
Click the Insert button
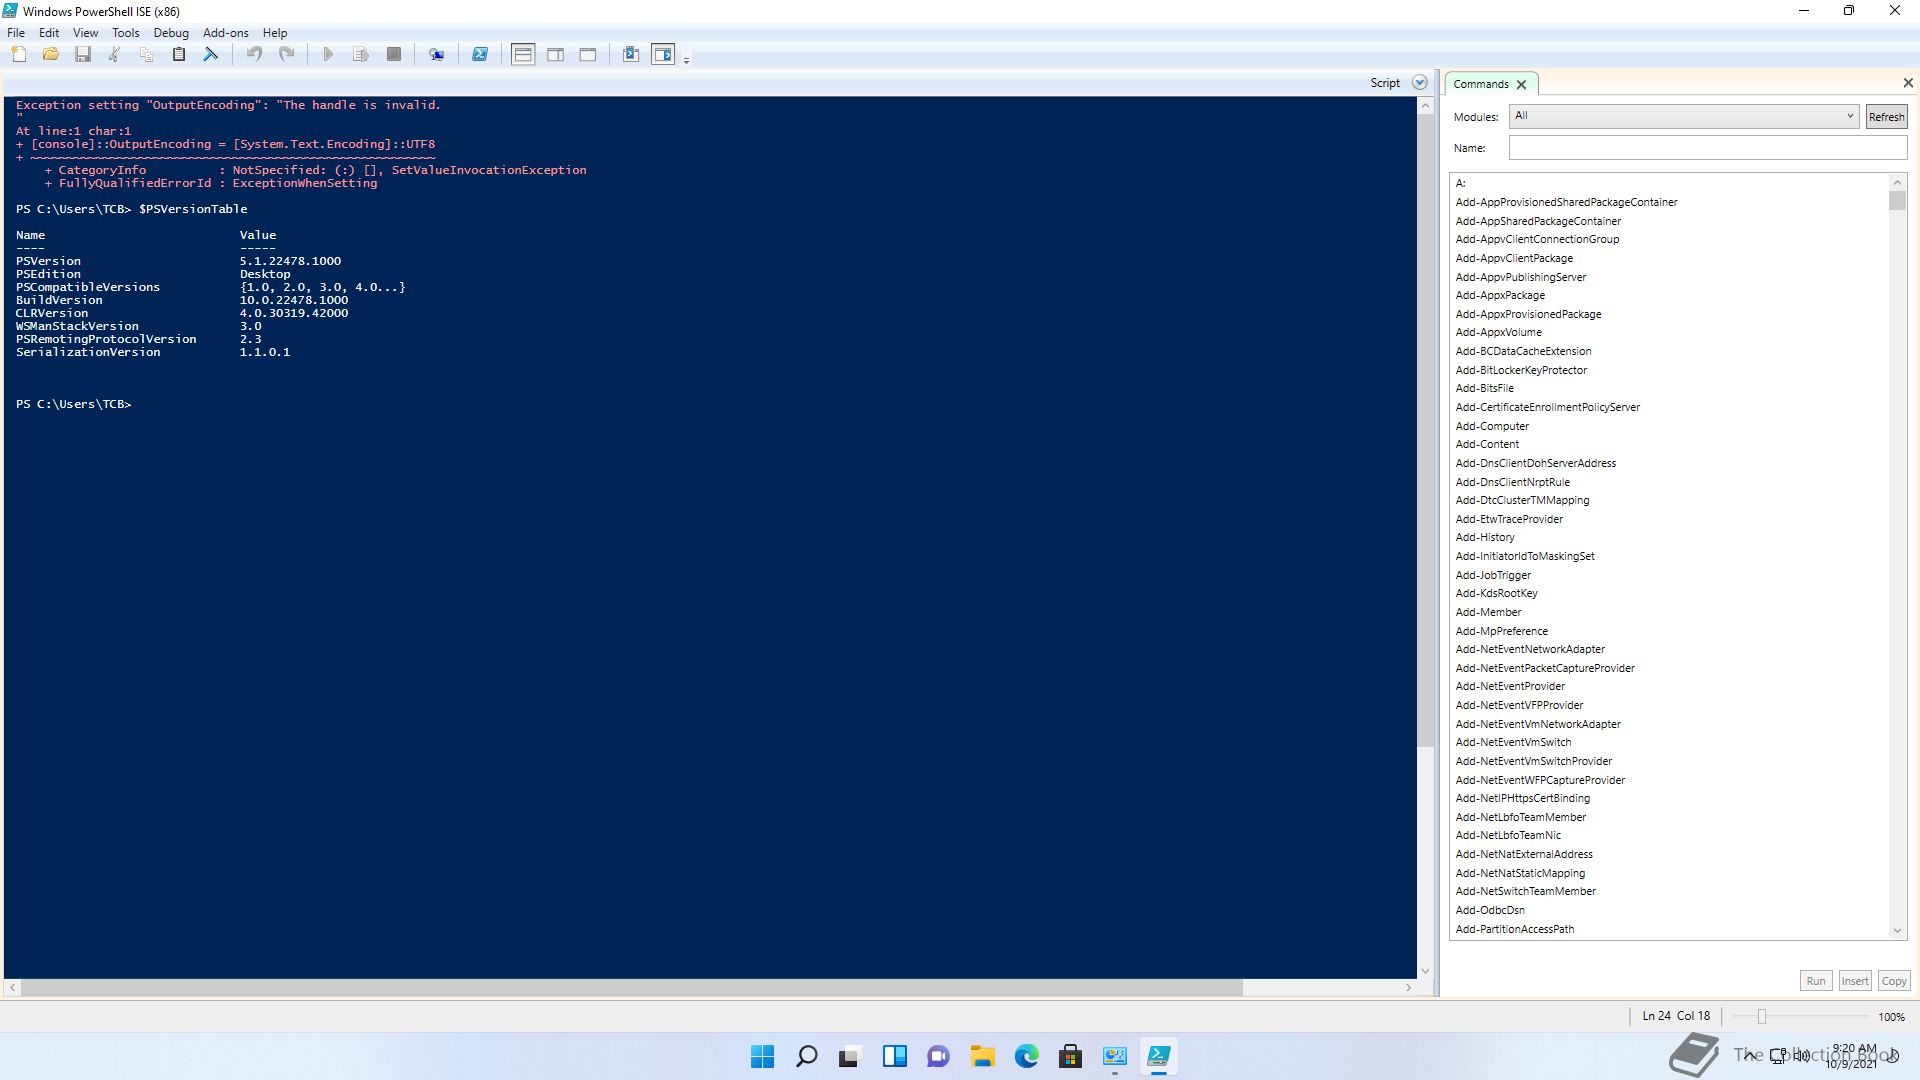tap(1855, 981)
